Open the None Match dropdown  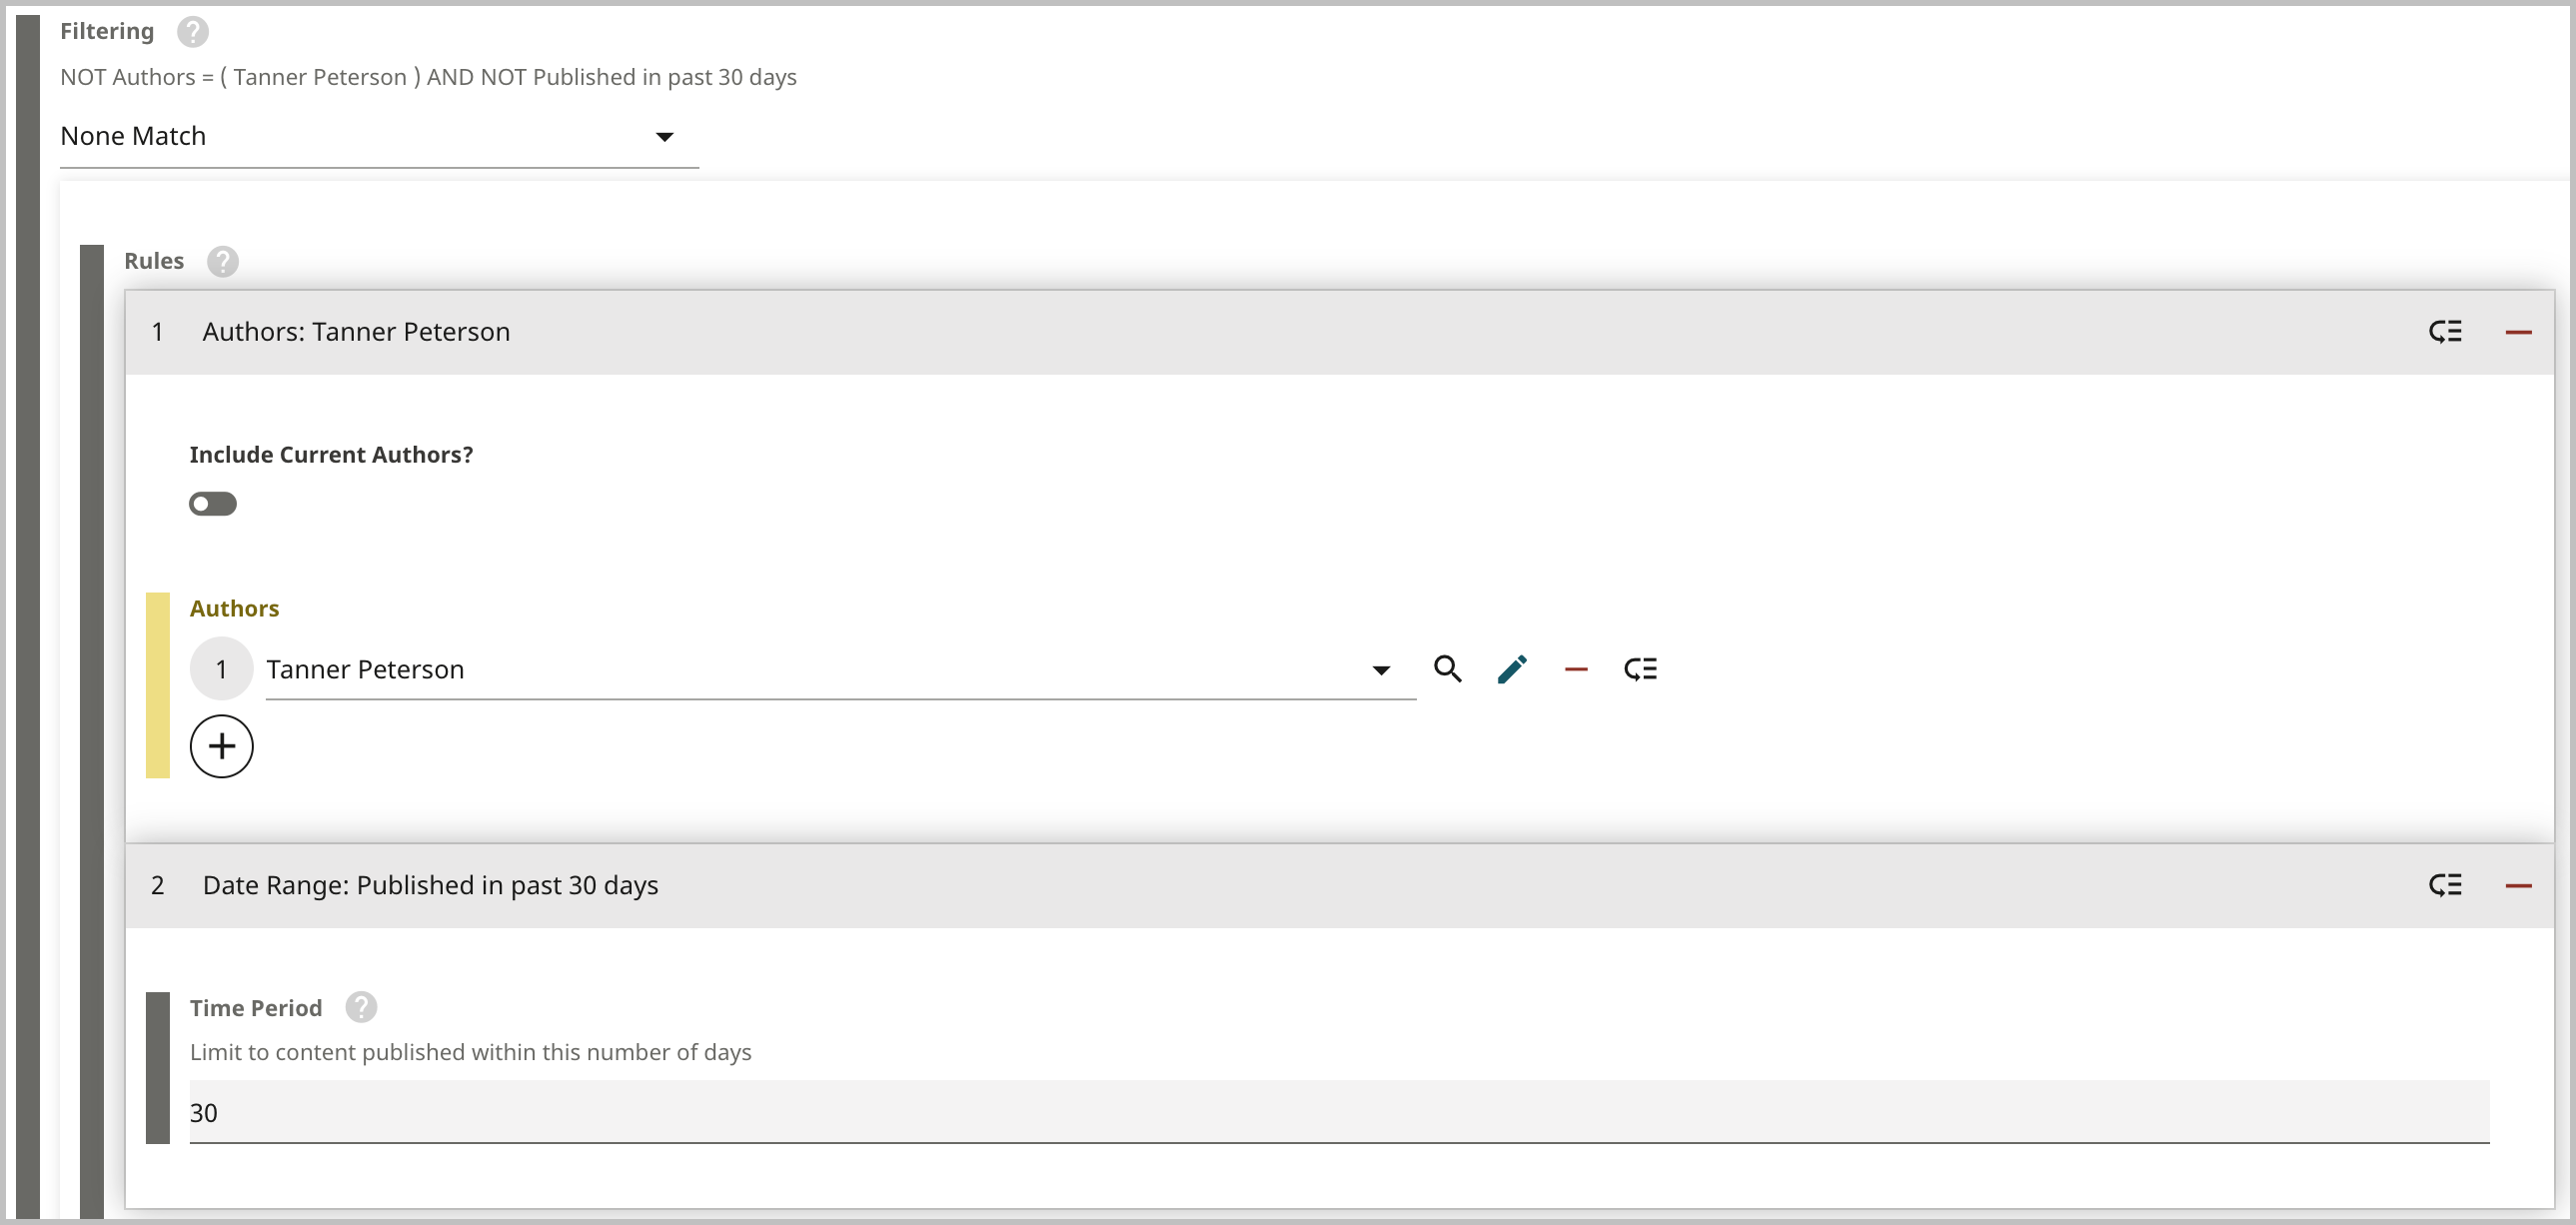point(378,137)
